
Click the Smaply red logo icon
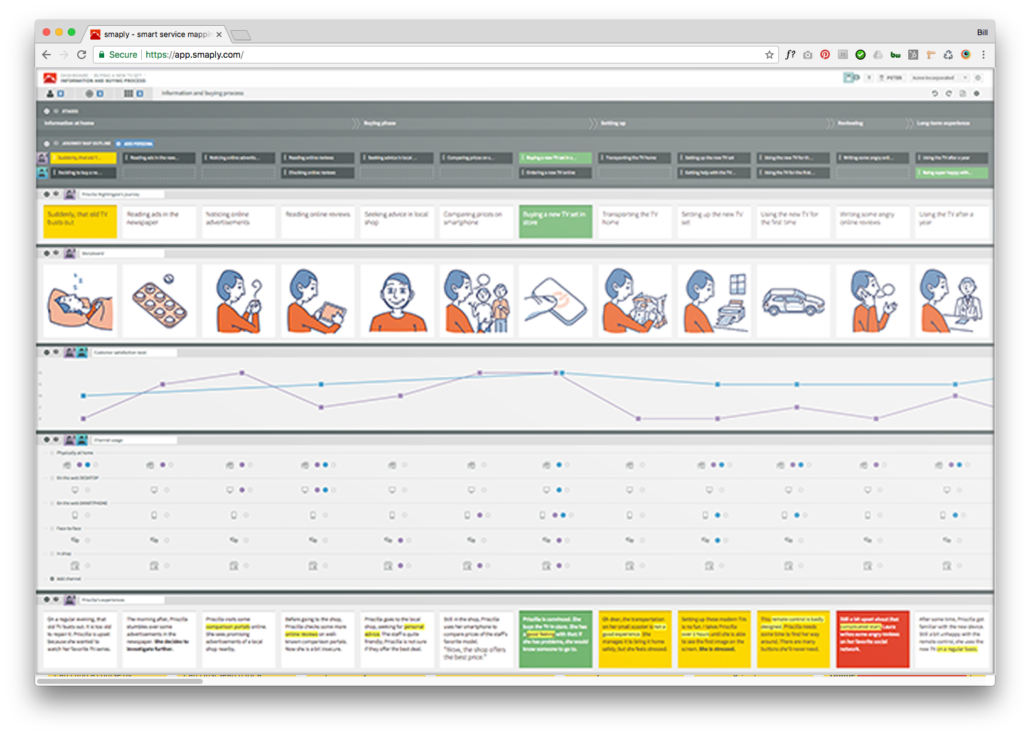pos(50,78)
